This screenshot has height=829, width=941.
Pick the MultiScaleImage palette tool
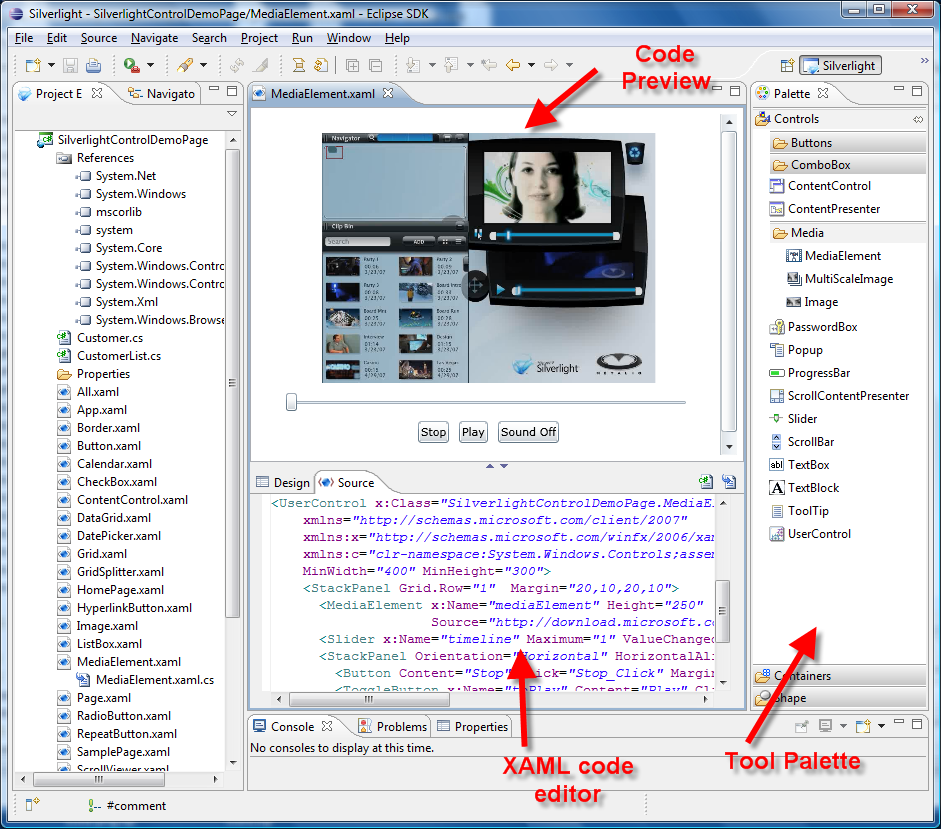(x=848, y=279)
